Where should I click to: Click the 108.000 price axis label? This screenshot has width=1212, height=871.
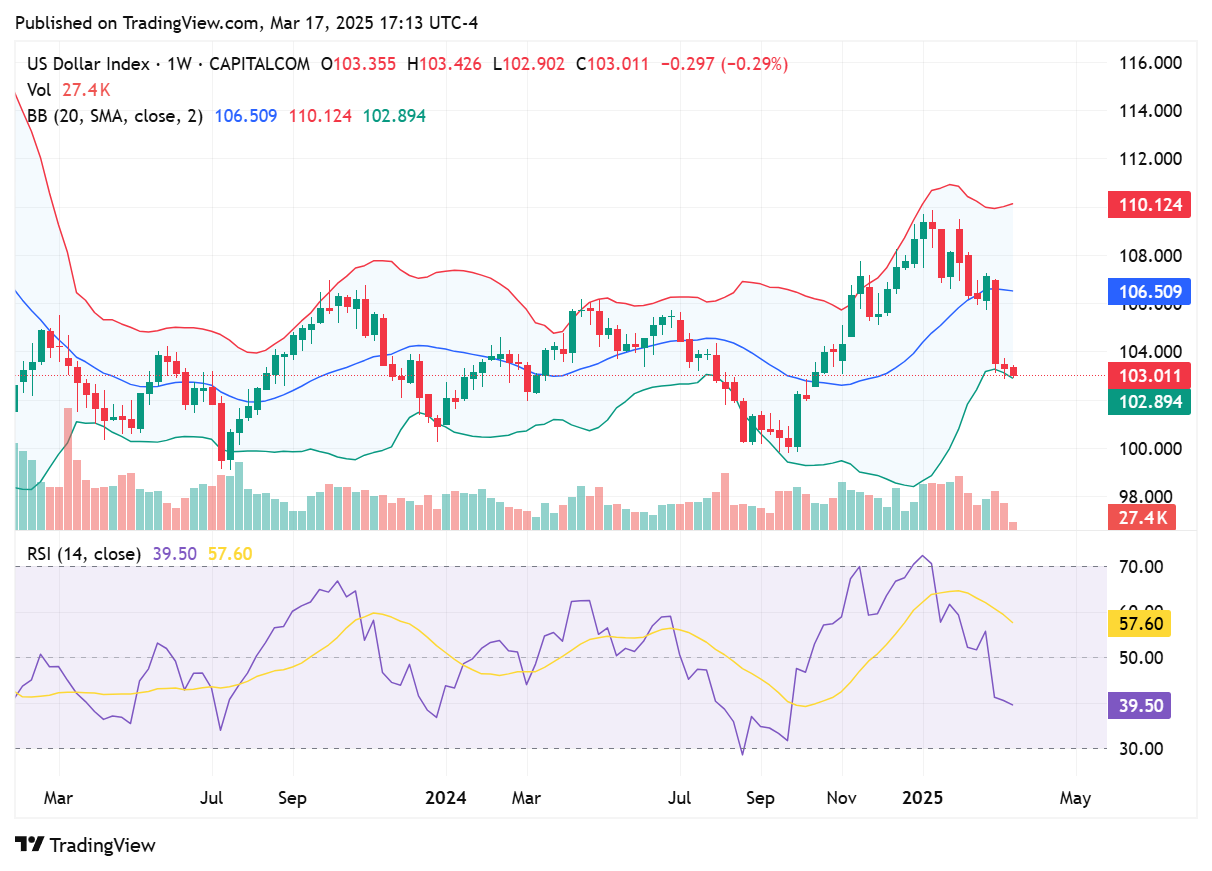[1149, 256]
